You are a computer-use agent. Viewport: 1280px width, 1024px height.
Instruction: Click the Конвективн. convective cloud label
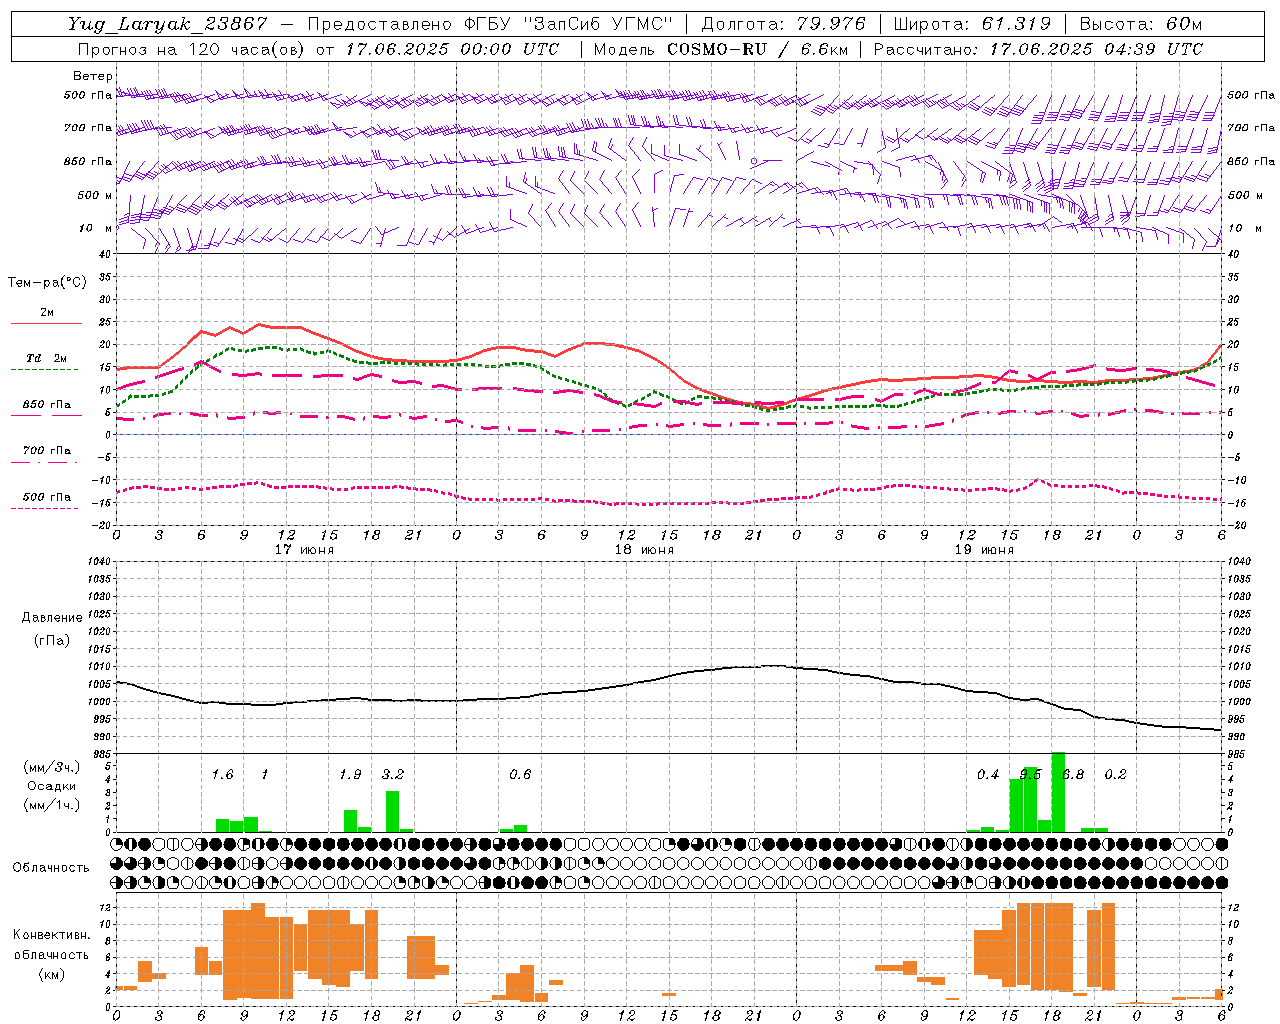pos(51,935)
